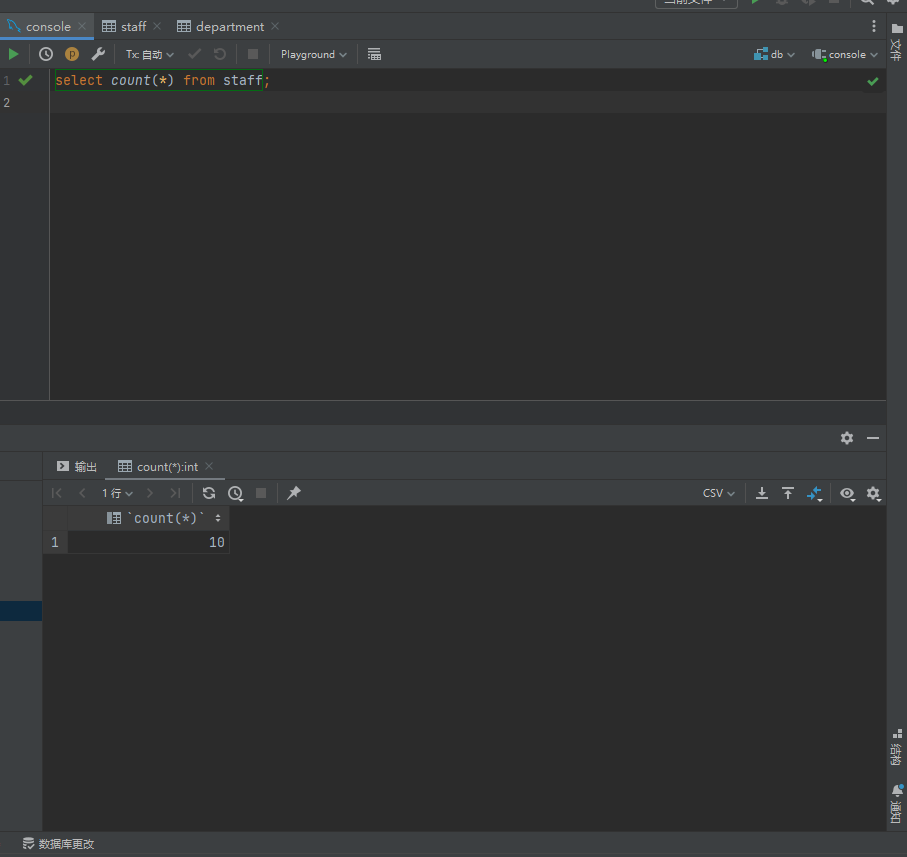
Task: Close the department tab
Action: pyautogui.click(x=275, y=27)
